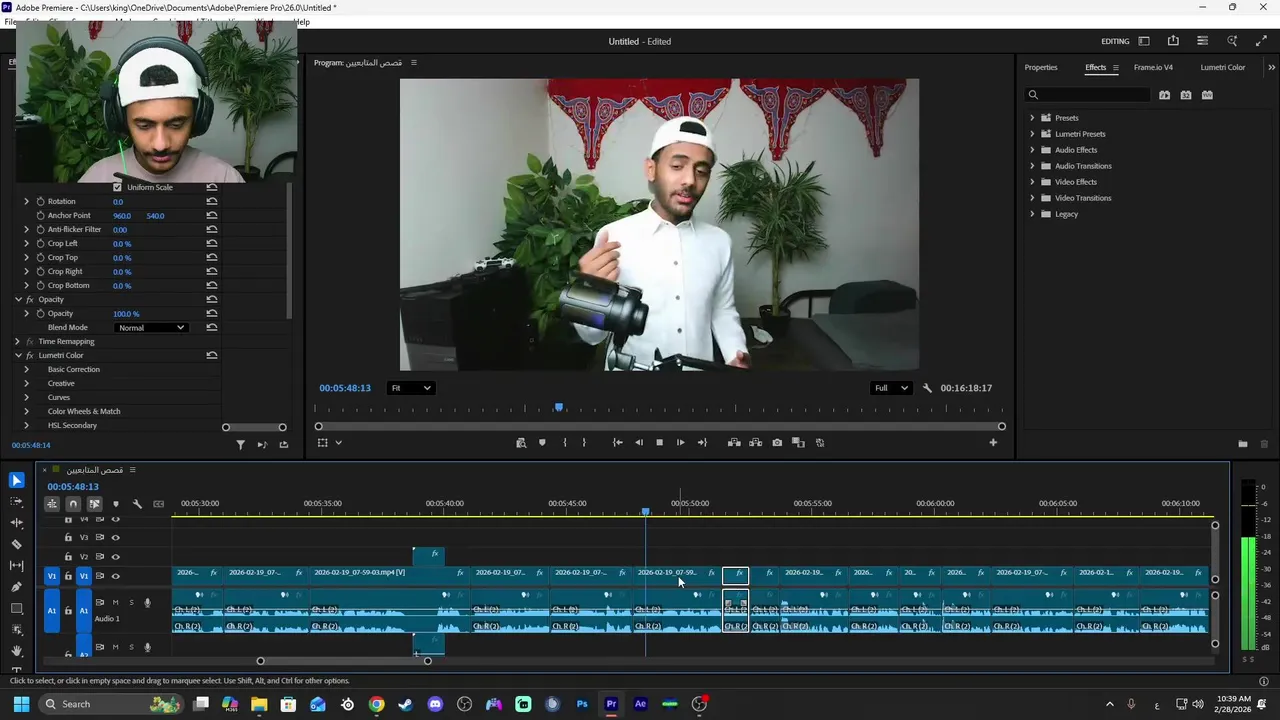Open Workspaces layout icon in header
1280x720 pixels.
click(x=1144, y=41)
